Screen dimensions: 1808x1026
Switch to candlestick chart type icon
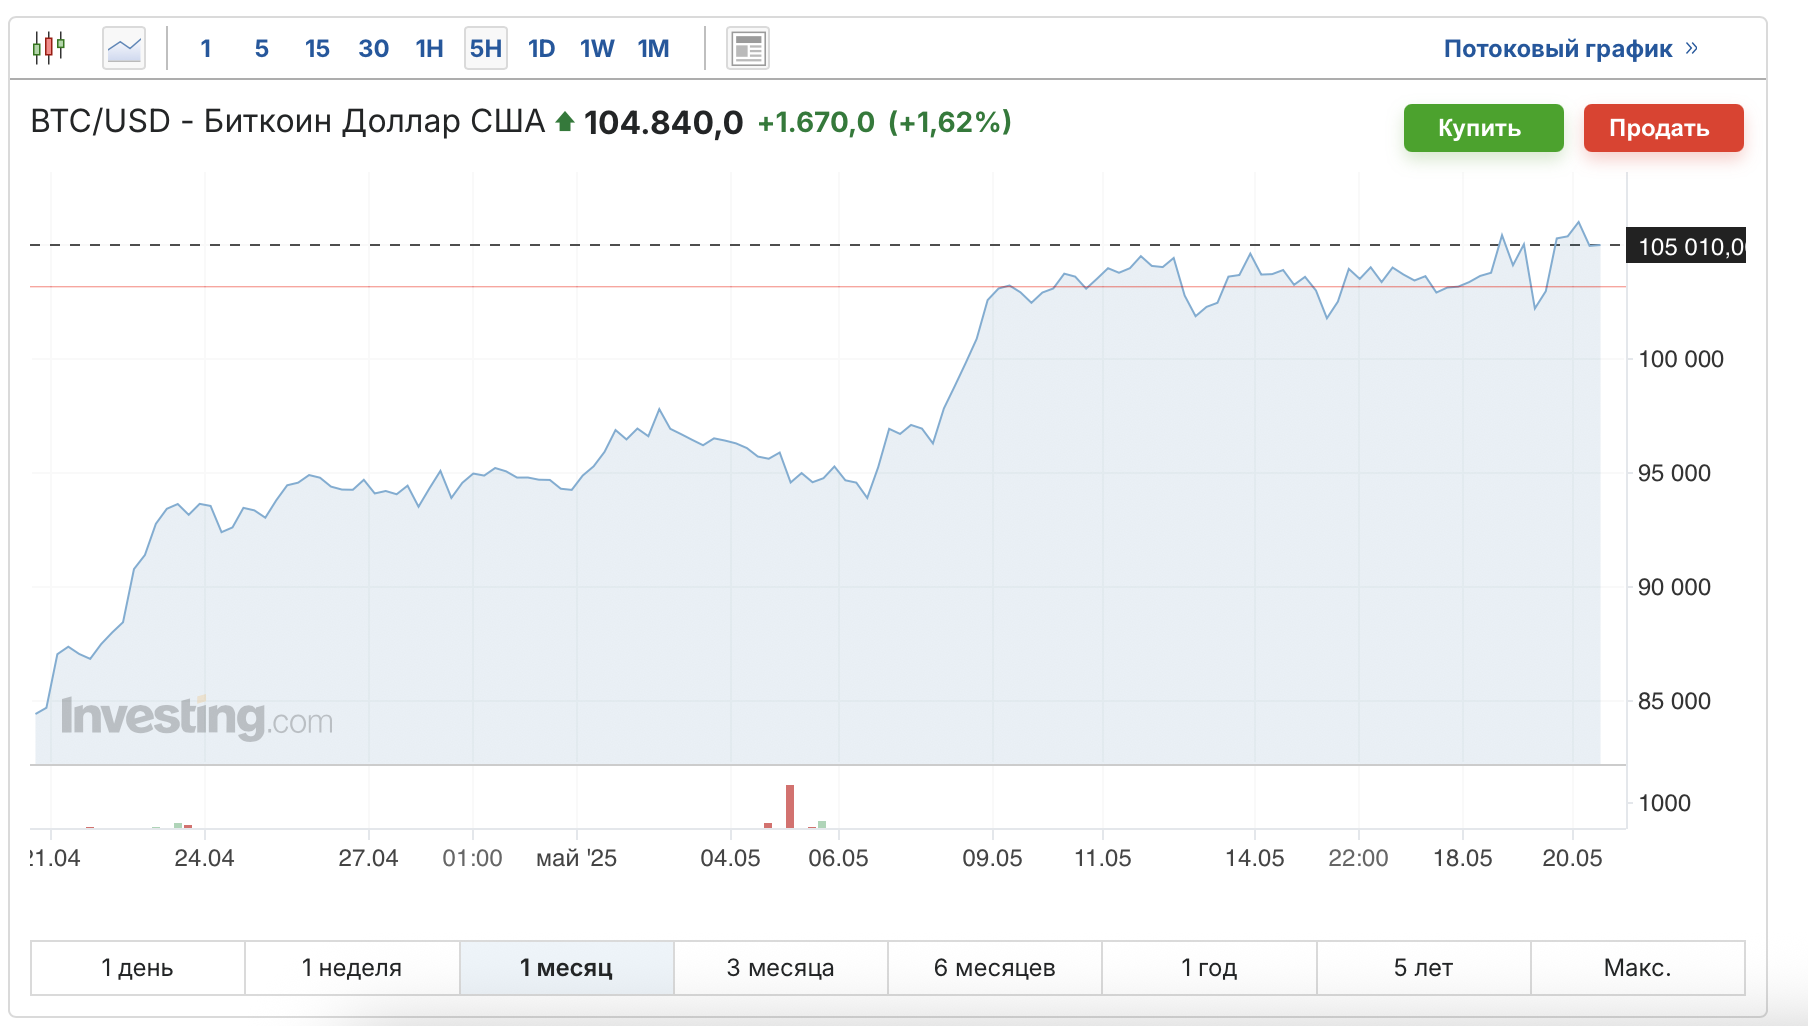[49, 47]
